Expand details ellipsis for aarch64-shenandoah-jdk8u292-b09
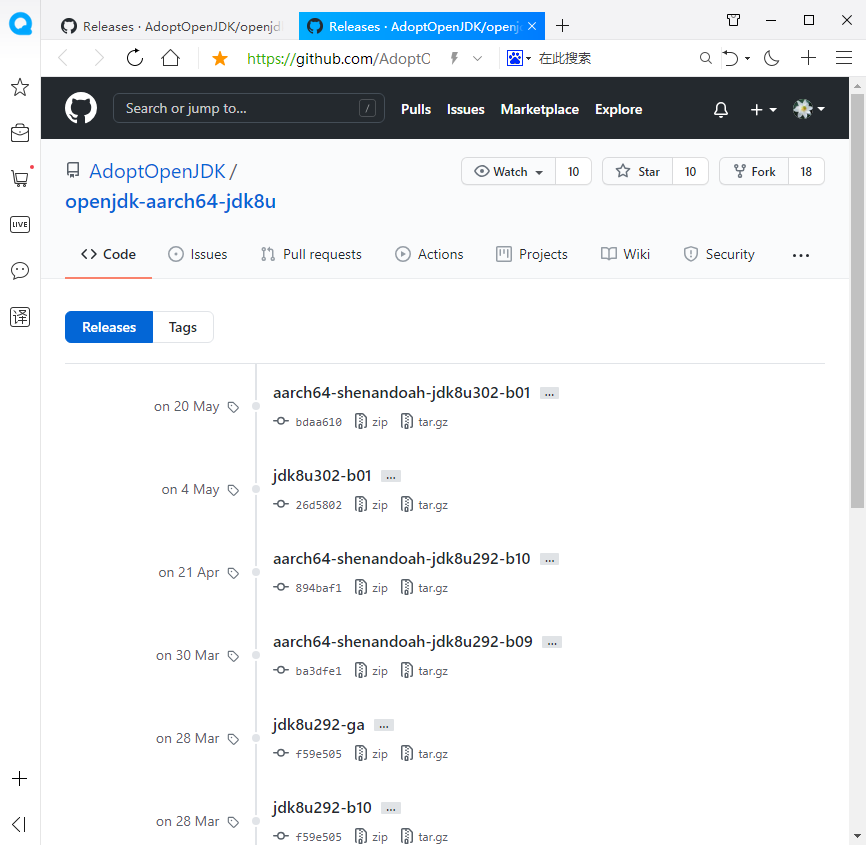The height and width of the screenshot is (845, 866). pos(552,642)
